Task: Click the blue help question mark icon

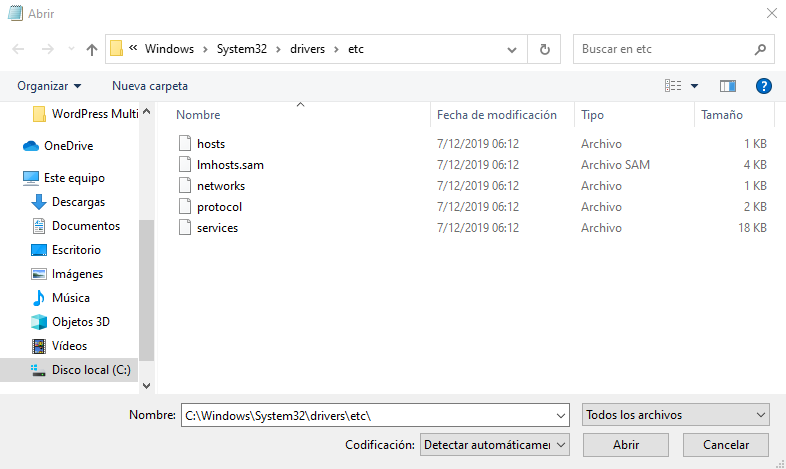Action: [764, 86]
